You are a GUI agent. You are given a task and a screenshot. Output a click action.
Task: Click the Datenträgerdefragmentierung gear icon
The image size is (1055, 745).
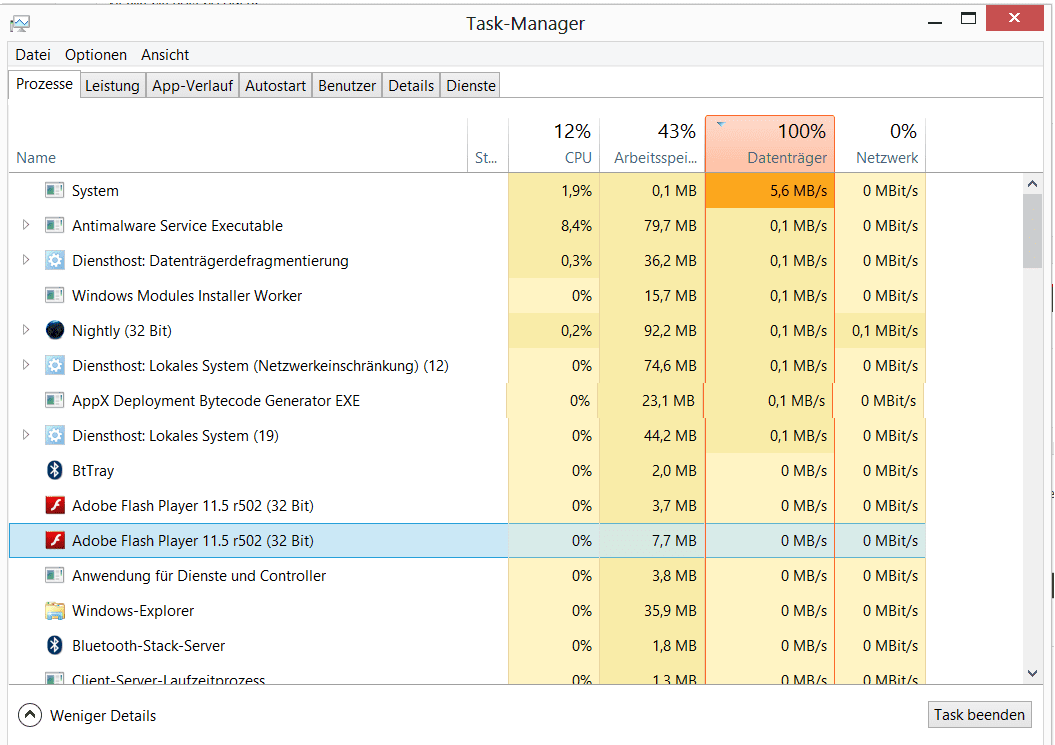point(54,260)
